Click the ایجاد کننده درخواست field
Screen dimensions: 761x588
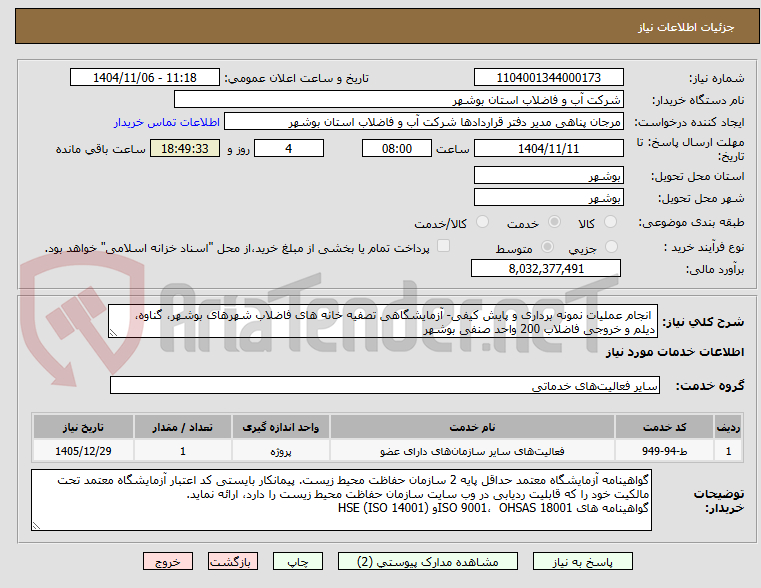(424, 122)
